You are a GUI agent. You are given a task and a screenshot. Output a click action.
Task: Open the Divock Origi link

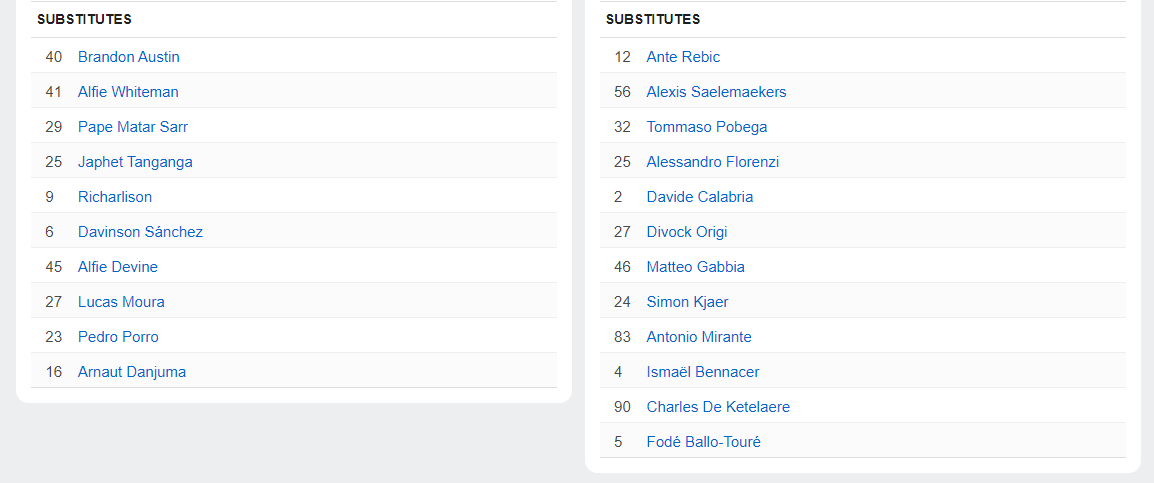coord(687,232)
